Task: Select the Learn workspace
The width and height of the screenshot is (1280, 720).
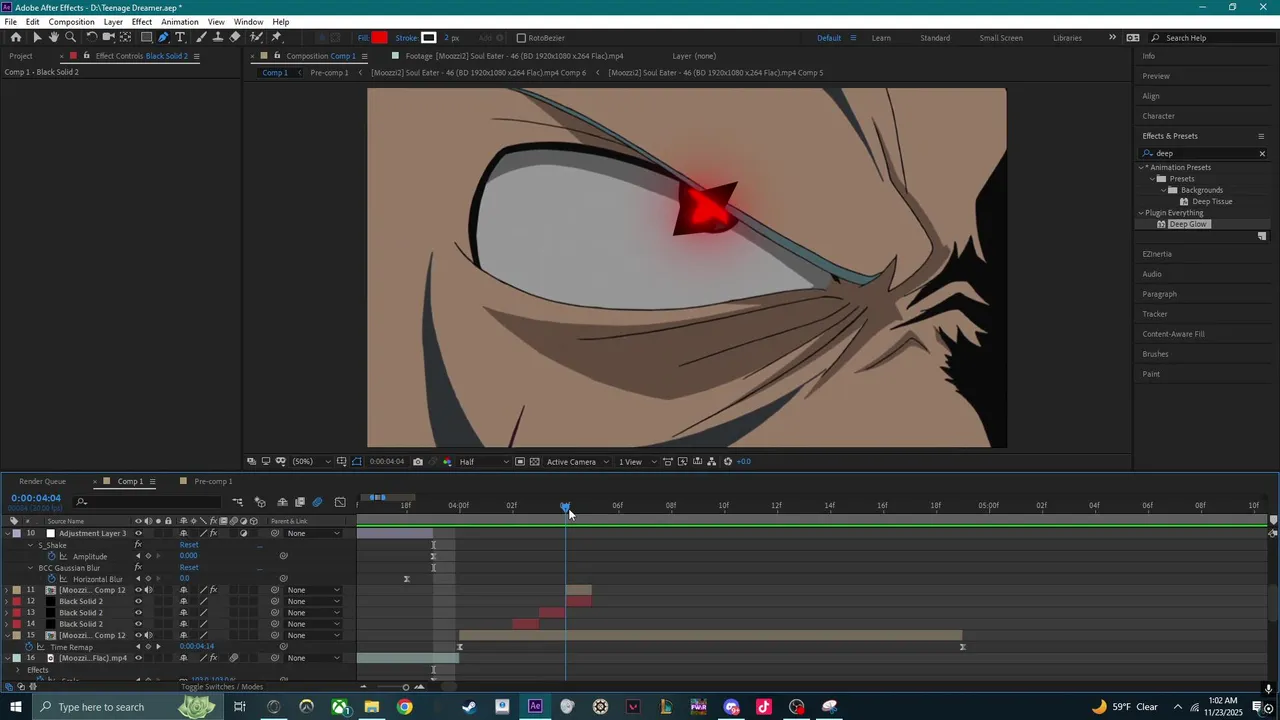Action: pyautogui.click(x=881, y=38)
